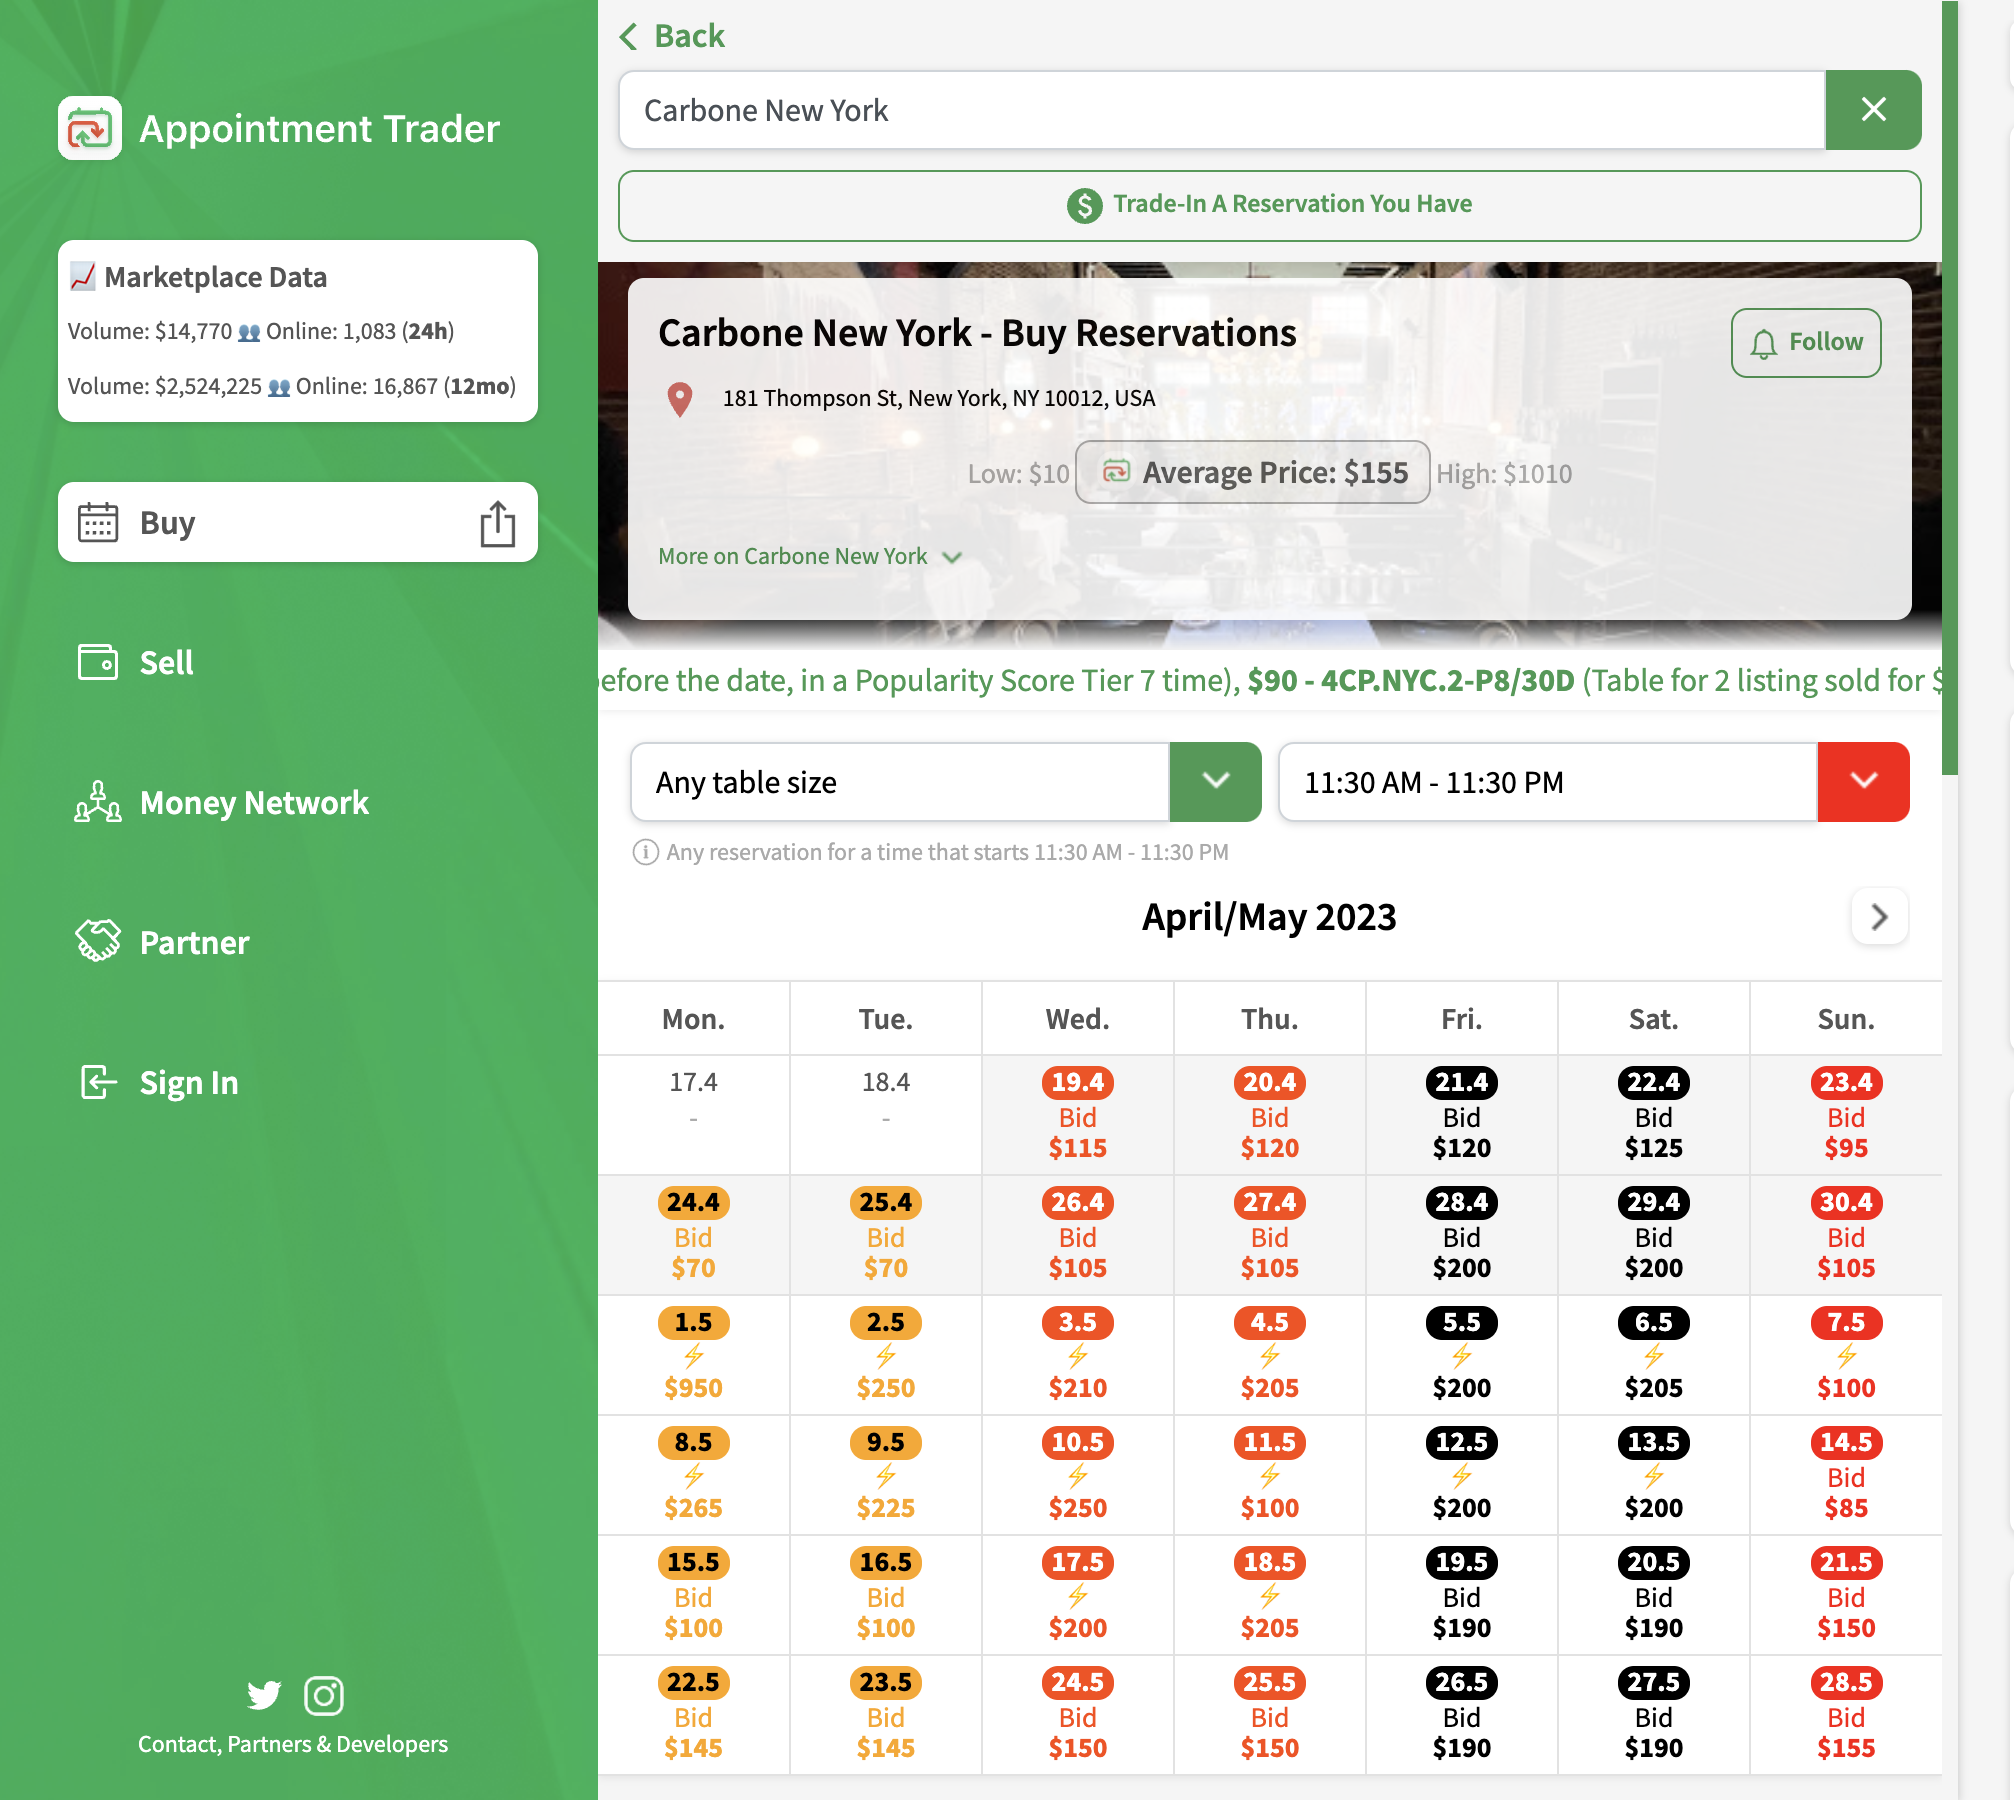Click the Marketplace Data card heading
The image size is (2014, 1800).
coord(215,277)
